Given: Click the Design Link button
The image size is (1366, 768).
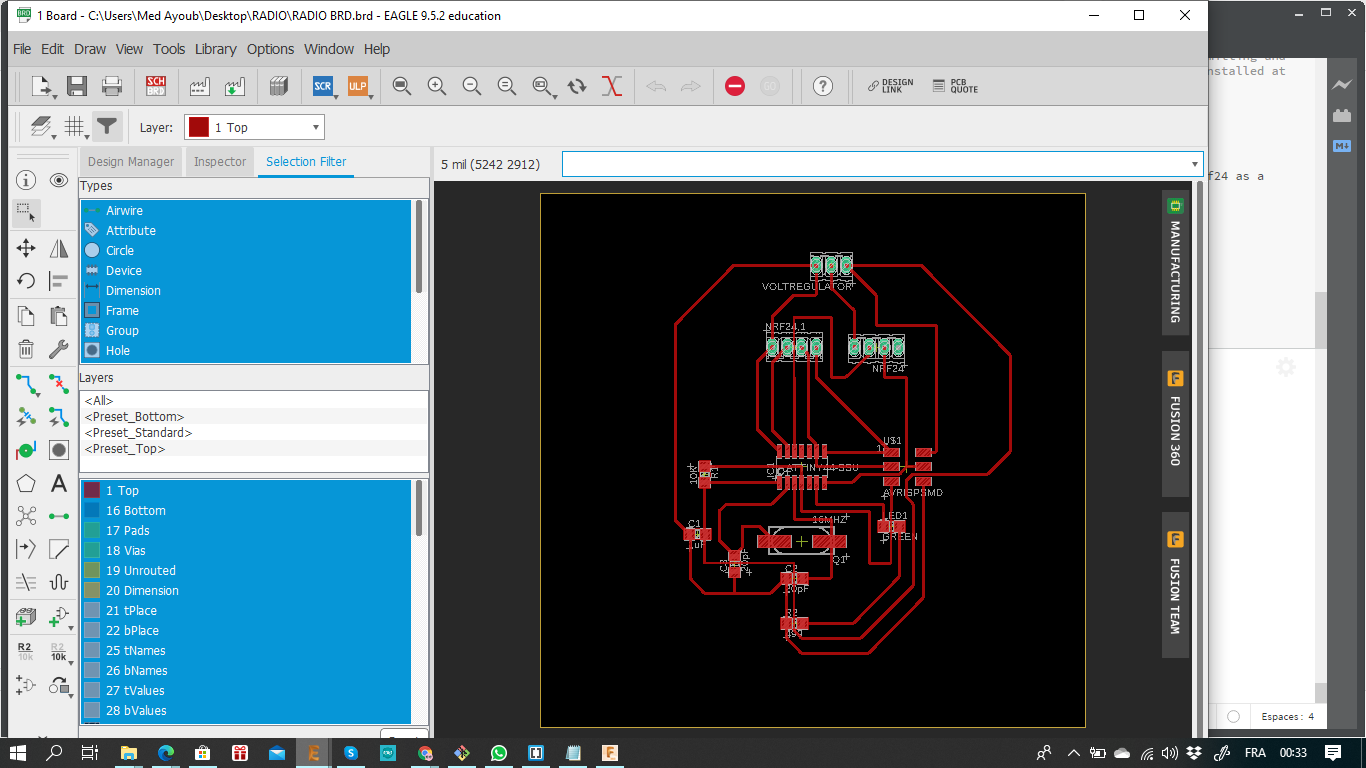Looking at the screenshot, I should coord(889,86).
